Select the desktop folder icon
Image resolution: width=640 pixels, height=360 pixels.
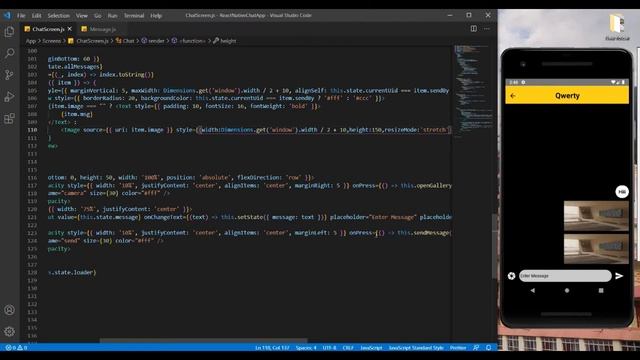click(617, 27)
